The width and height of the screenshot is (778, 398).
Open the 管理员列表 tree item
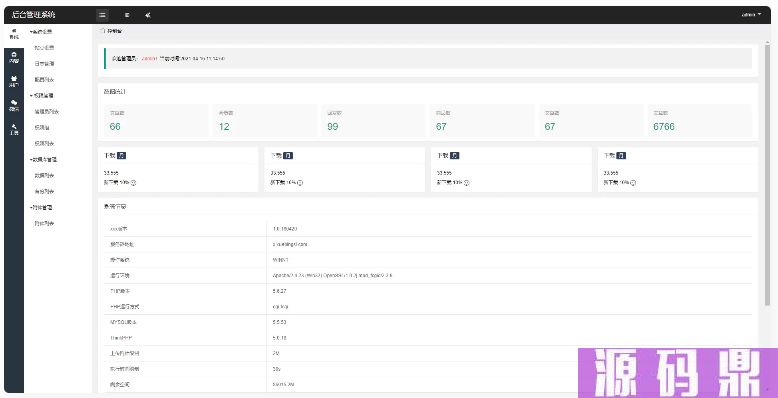click(x=47, y=112)
